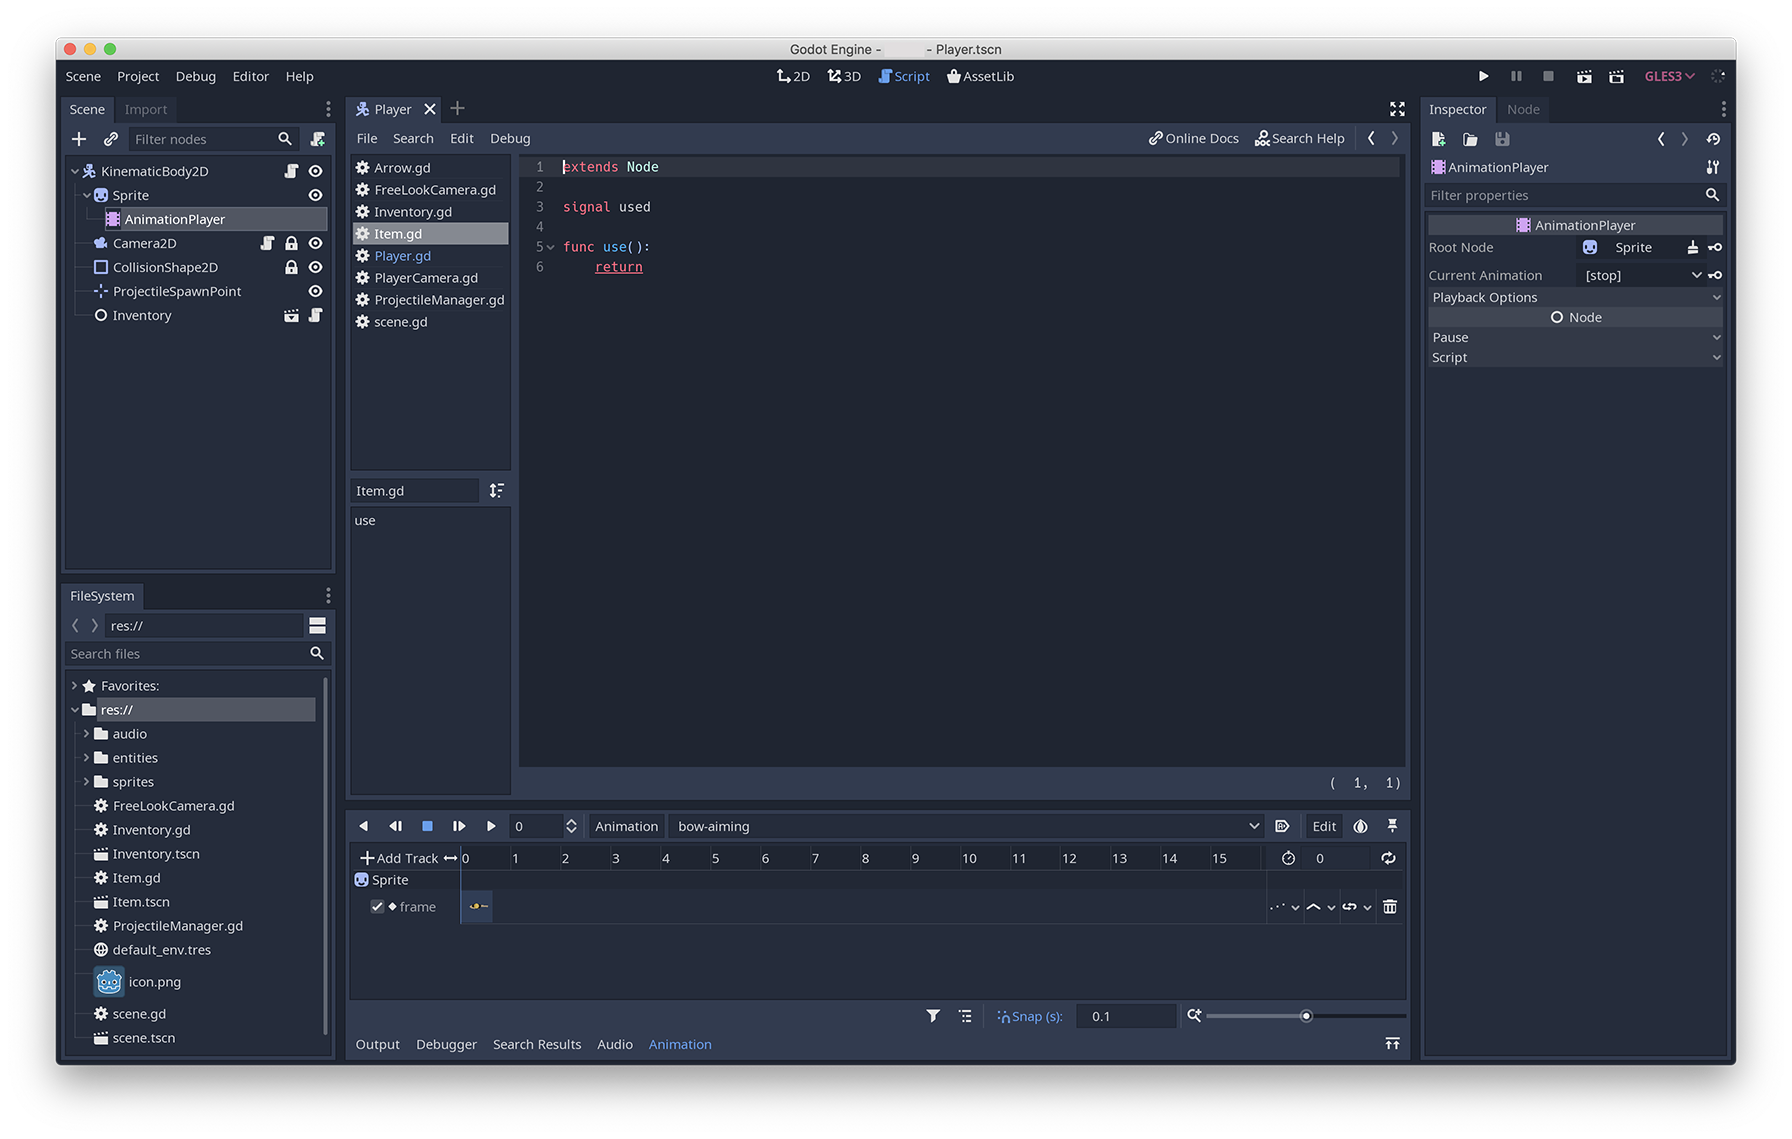Open the Online Docs
1792x1139 pixels.
coord(1193,138)
